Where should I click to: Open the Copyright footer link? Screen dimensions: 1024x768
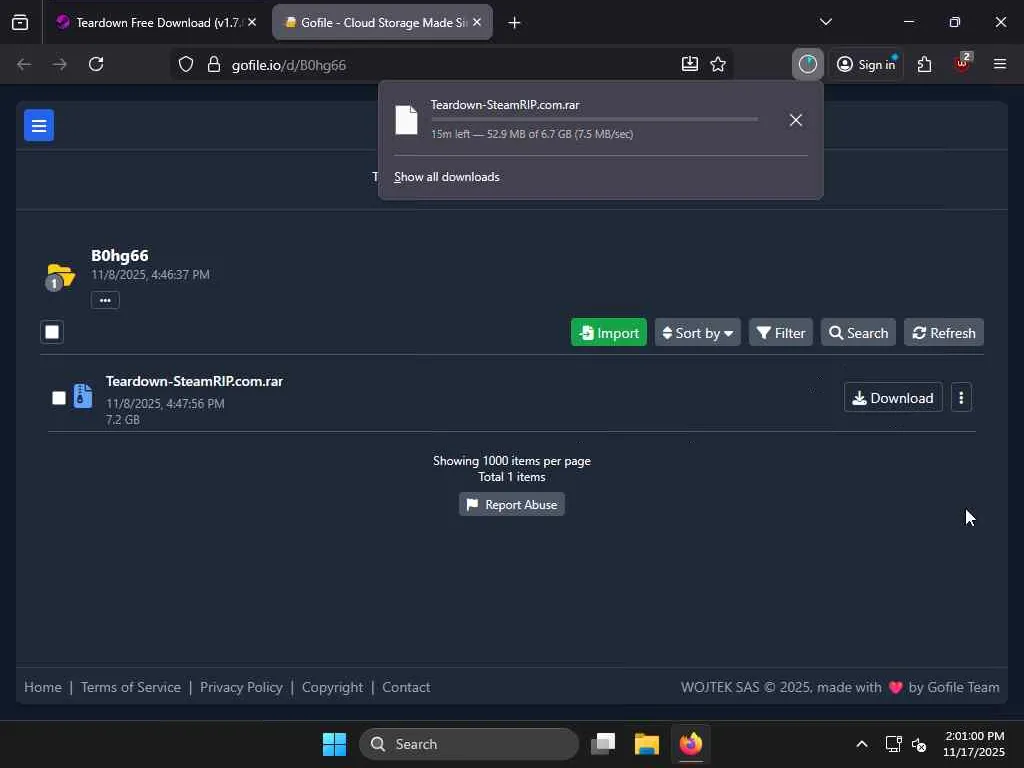pos(332,687)
